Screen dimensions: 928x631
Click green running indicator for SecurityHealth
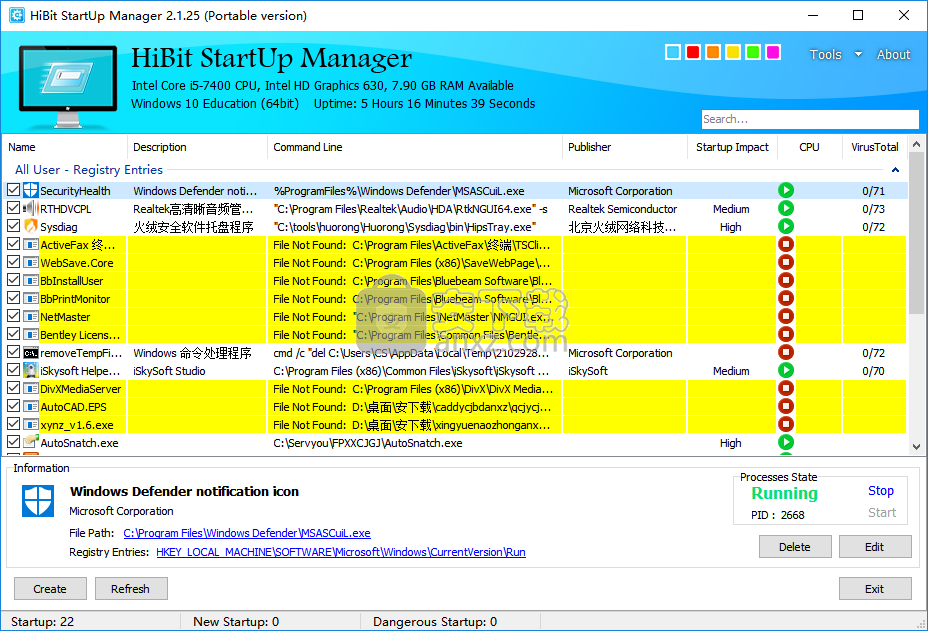tap(786, 190)
